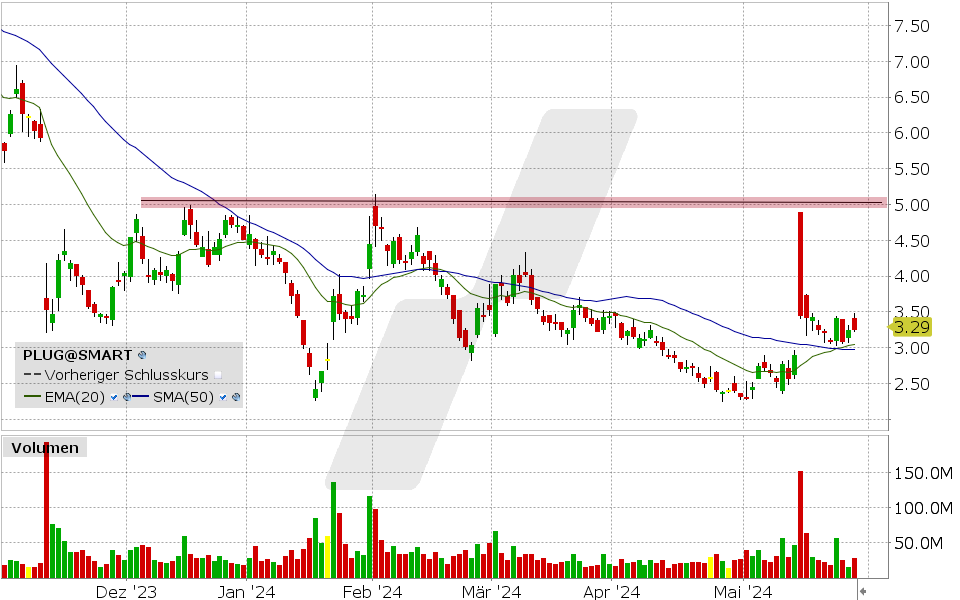Uncheck the SMA(50) indicator checkbox
The height and width of the screenshot is (600, 960).
[223, 397]
